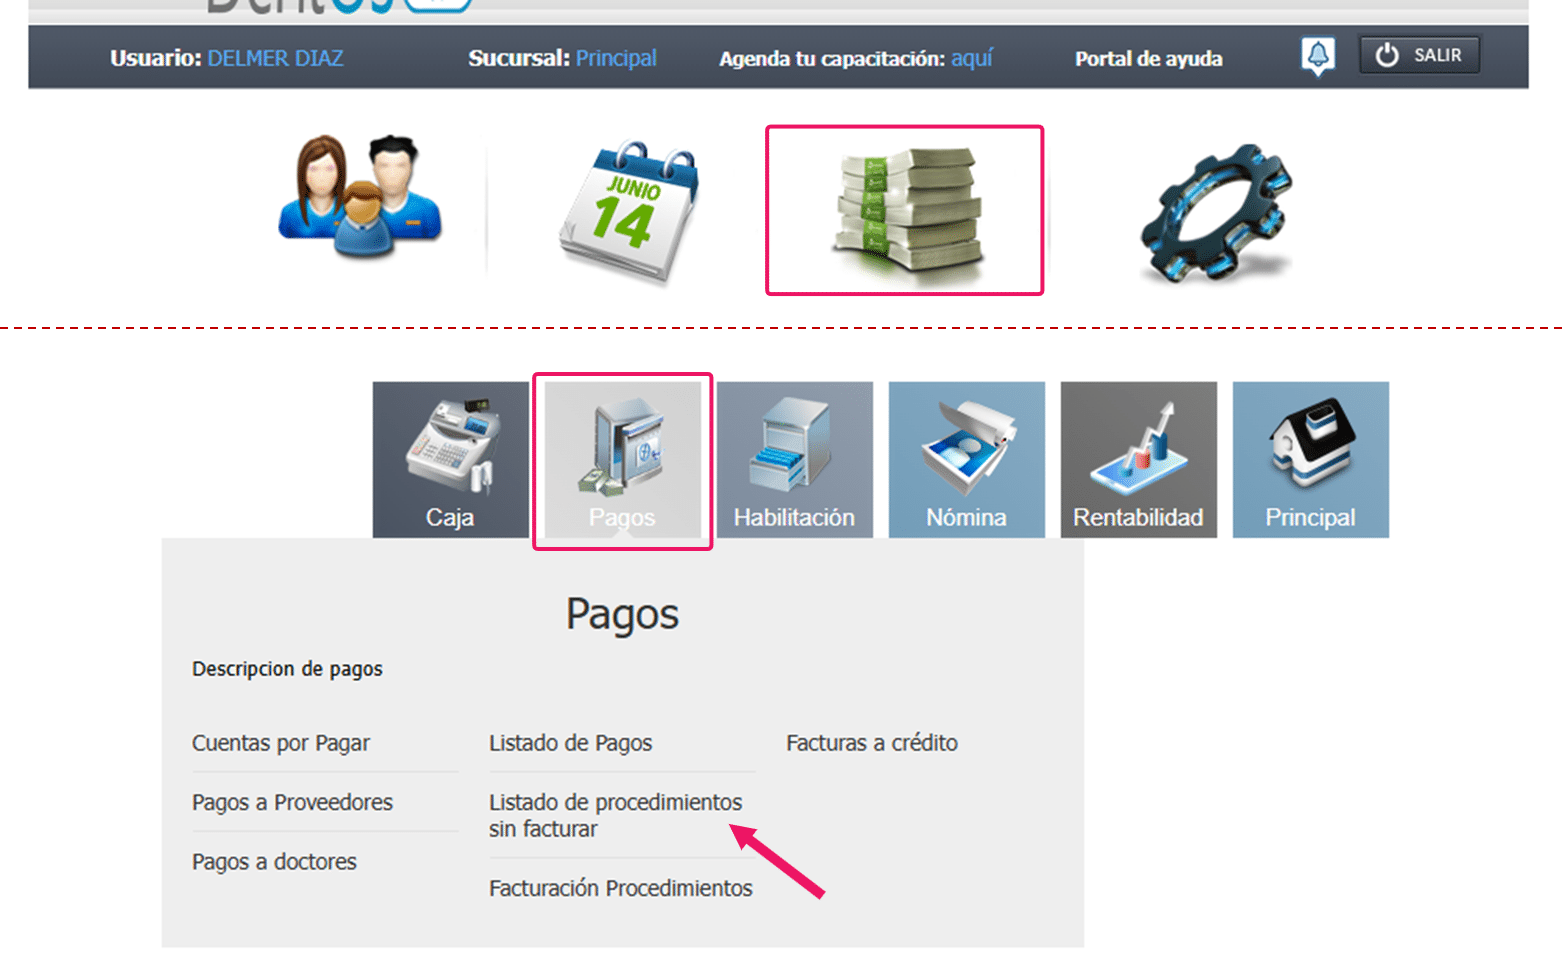Open Pagos a Proveedores
1567x957 pixels.
(x=292, y=802)
